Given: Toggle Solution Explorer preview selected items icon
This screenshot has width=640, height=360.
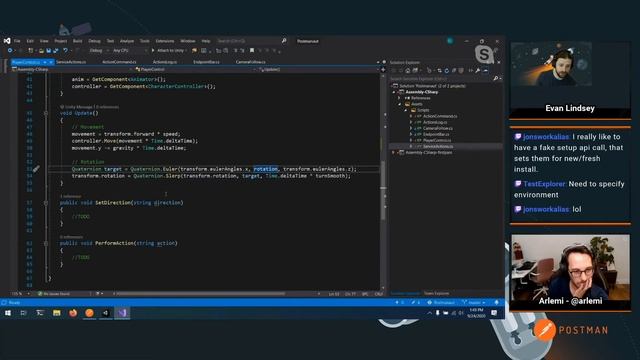Looking at the screenshot, I should pos(485,71).
